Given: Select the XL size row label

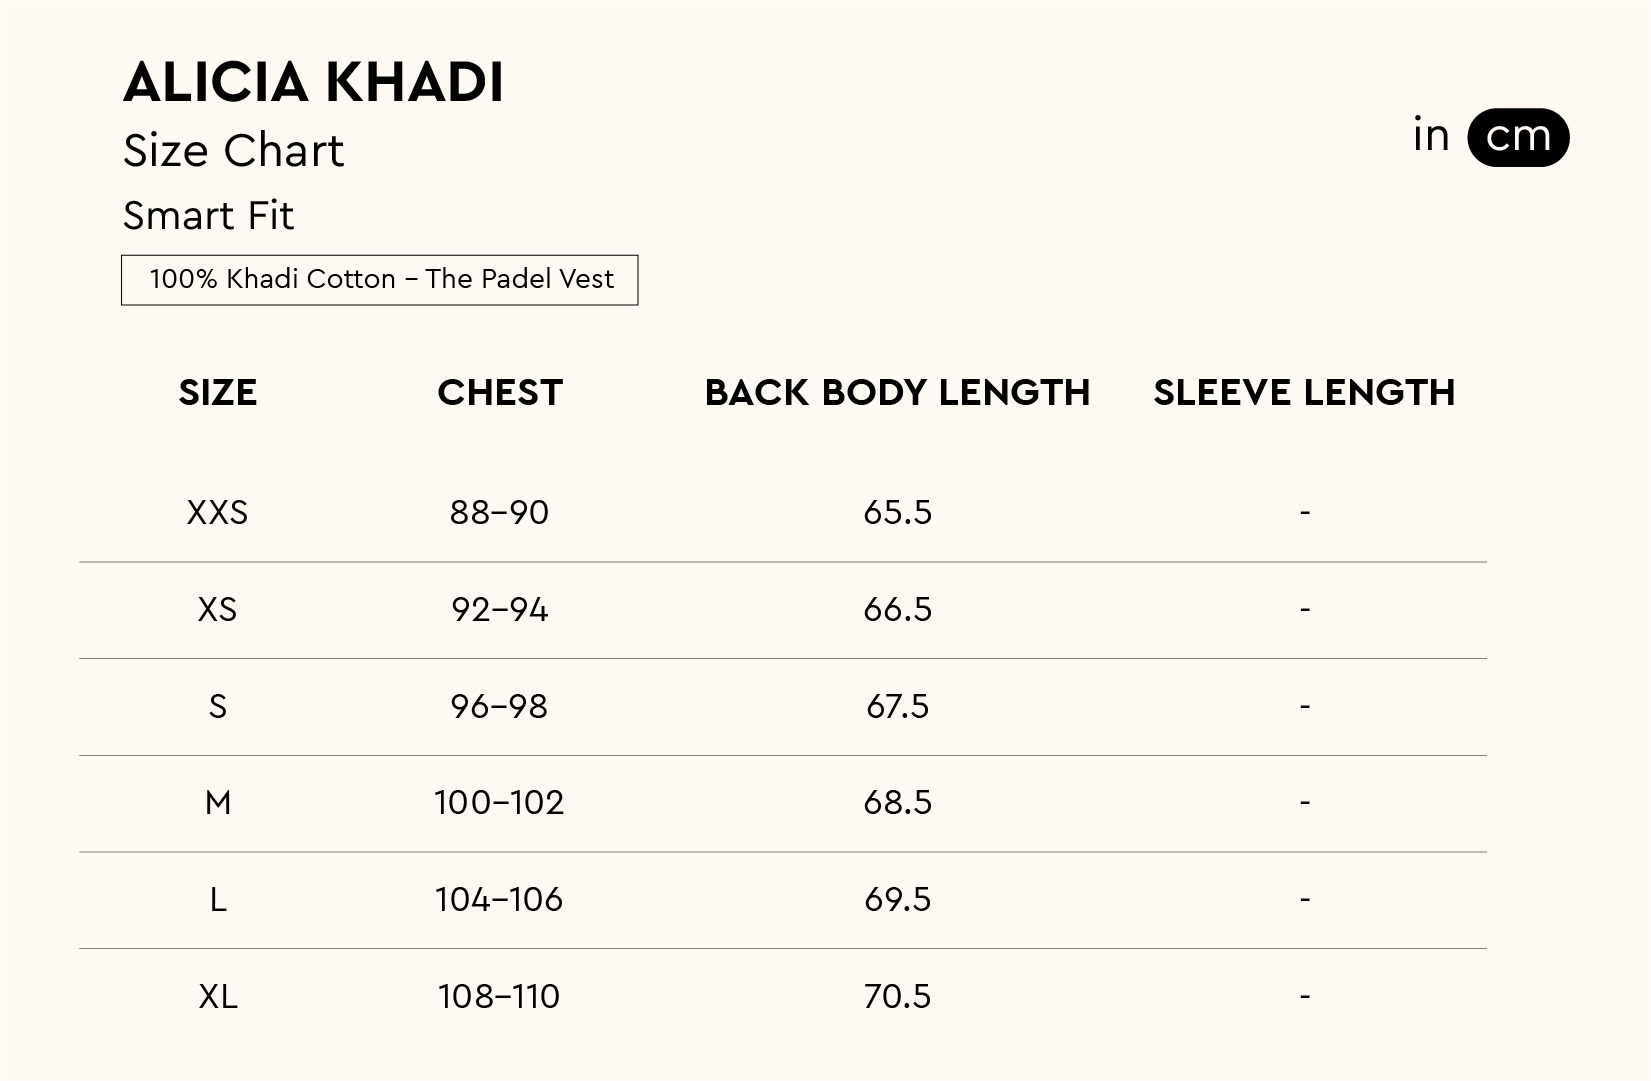Looking at the screenshot, I should 217,997.
